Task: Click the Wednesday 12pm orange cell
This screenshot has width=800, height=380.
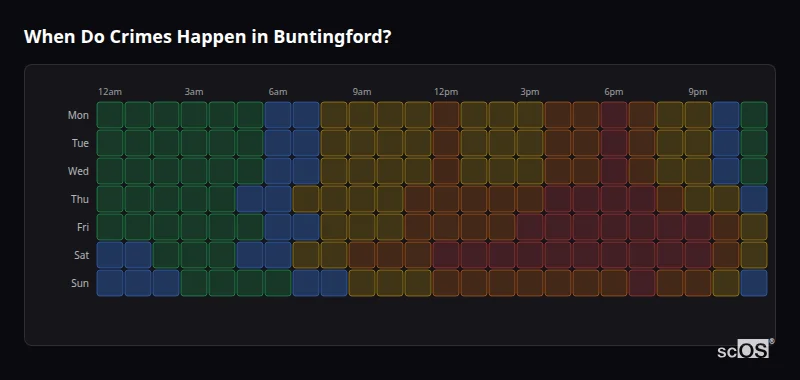Action: (446, 171)
